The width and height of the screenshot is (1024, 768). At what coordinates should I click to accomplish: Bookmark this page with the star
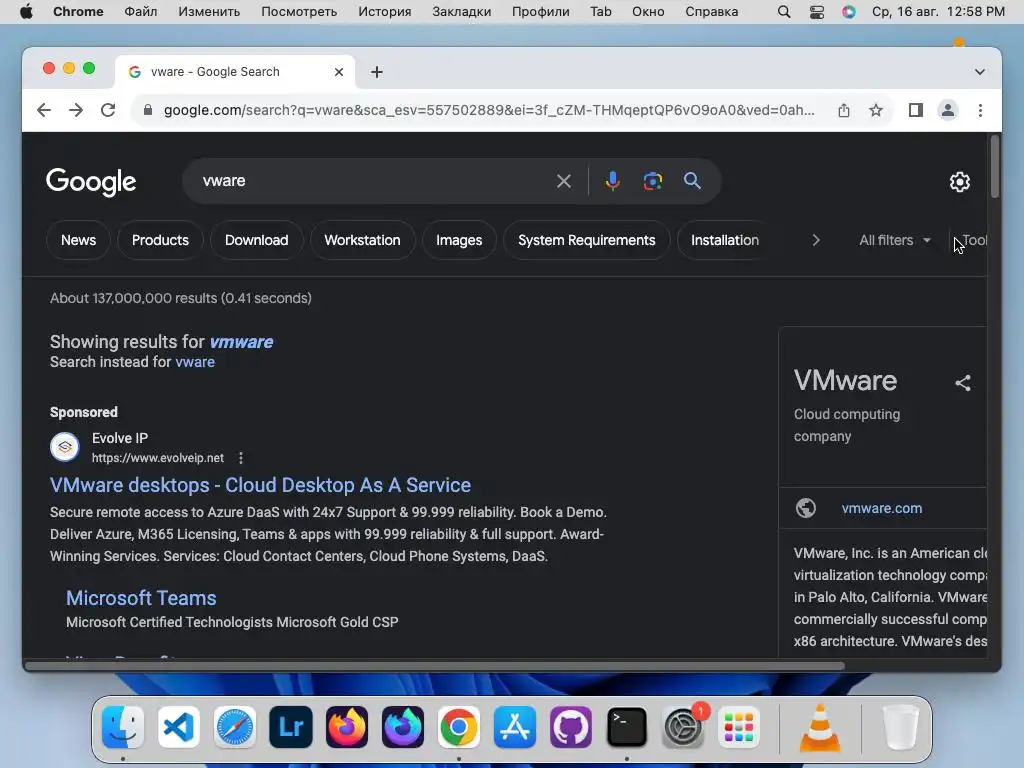tap(876, 110)
